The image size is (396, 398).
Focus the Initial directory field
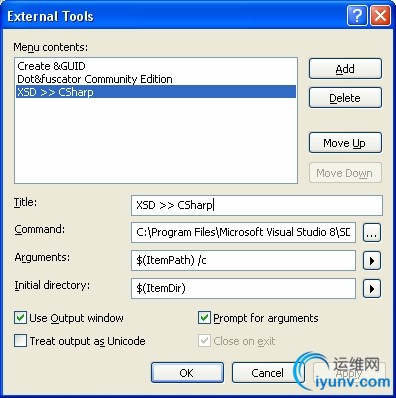[243, 288]
